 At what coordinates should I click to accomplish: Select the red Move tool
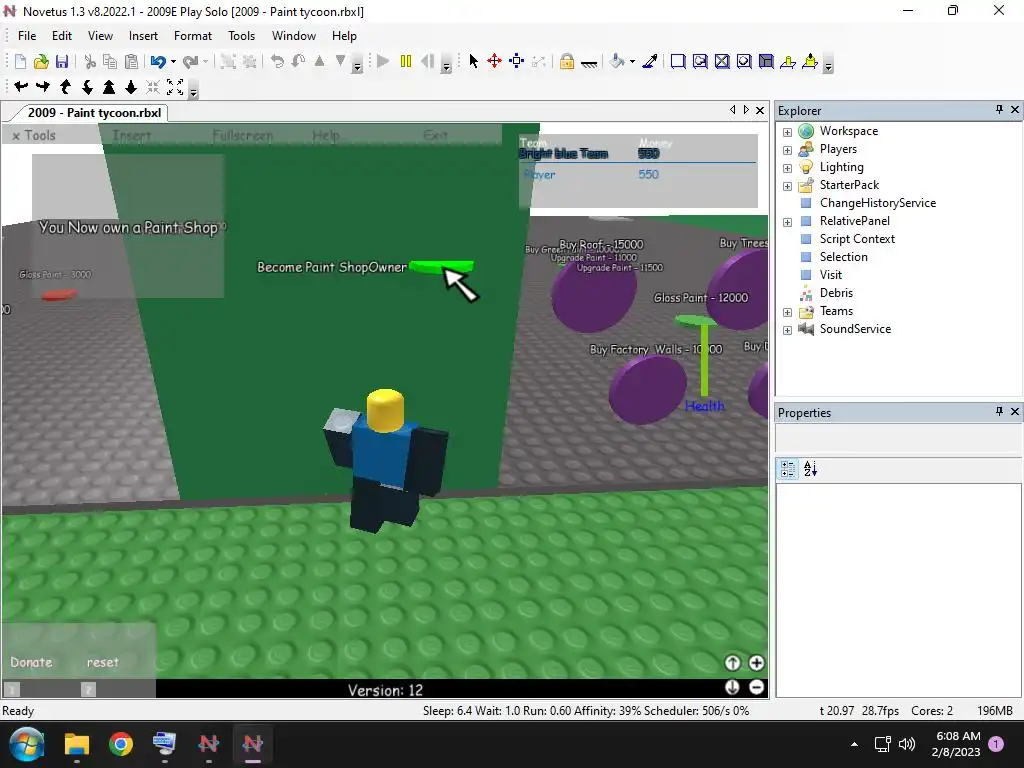click(494, 61)
